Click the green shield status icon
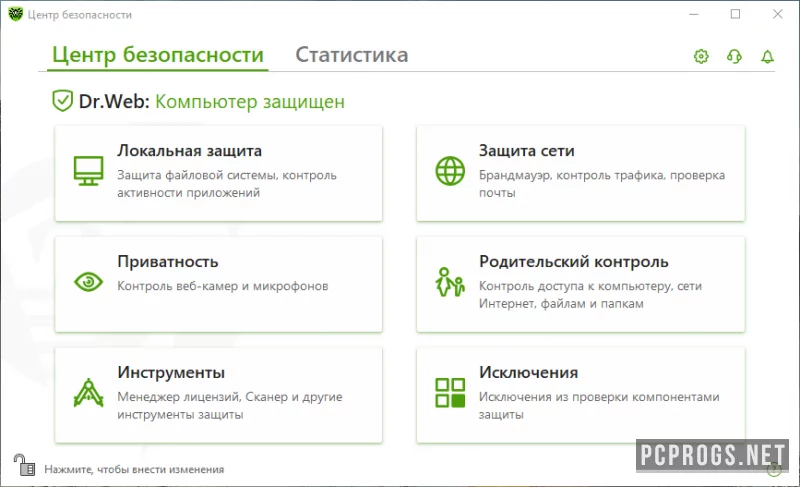The width and height of the screenshot is (800, 487). coord(62,100)
